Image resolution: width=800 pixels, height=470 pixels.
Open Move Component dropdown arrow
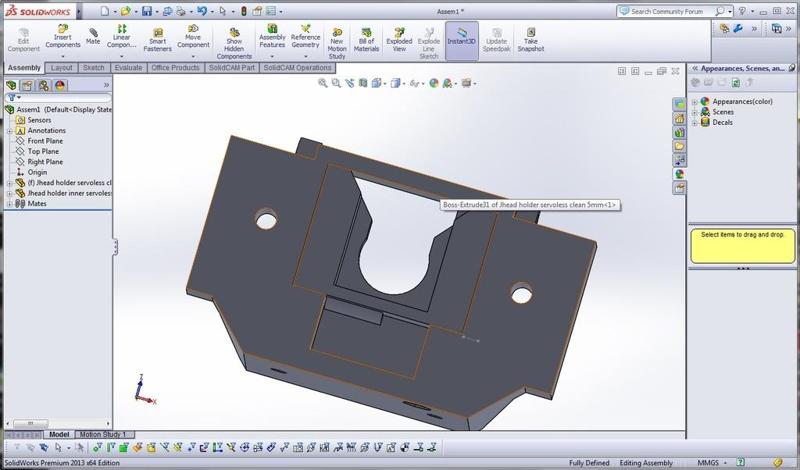click(193, 57)
